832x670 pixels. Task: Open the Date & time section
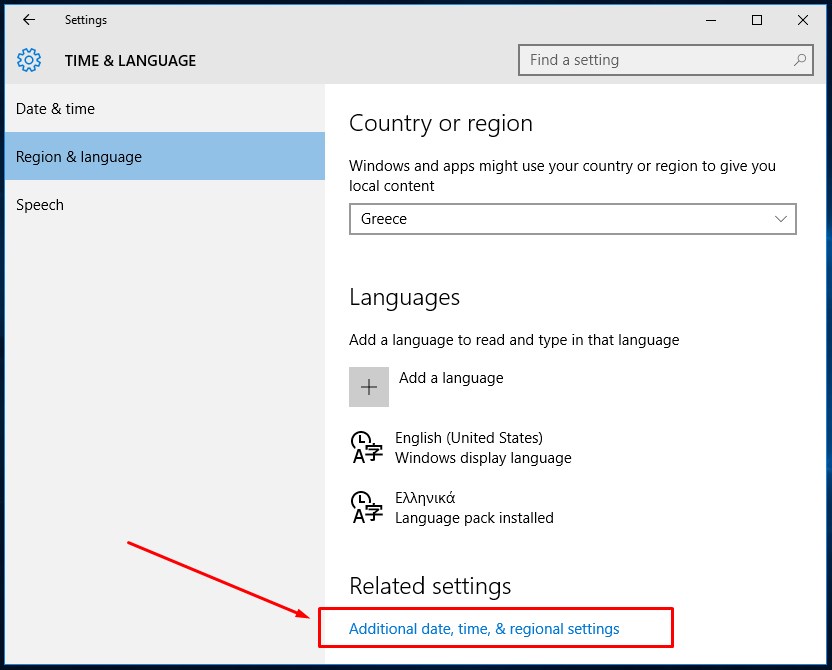coord(164,109)
